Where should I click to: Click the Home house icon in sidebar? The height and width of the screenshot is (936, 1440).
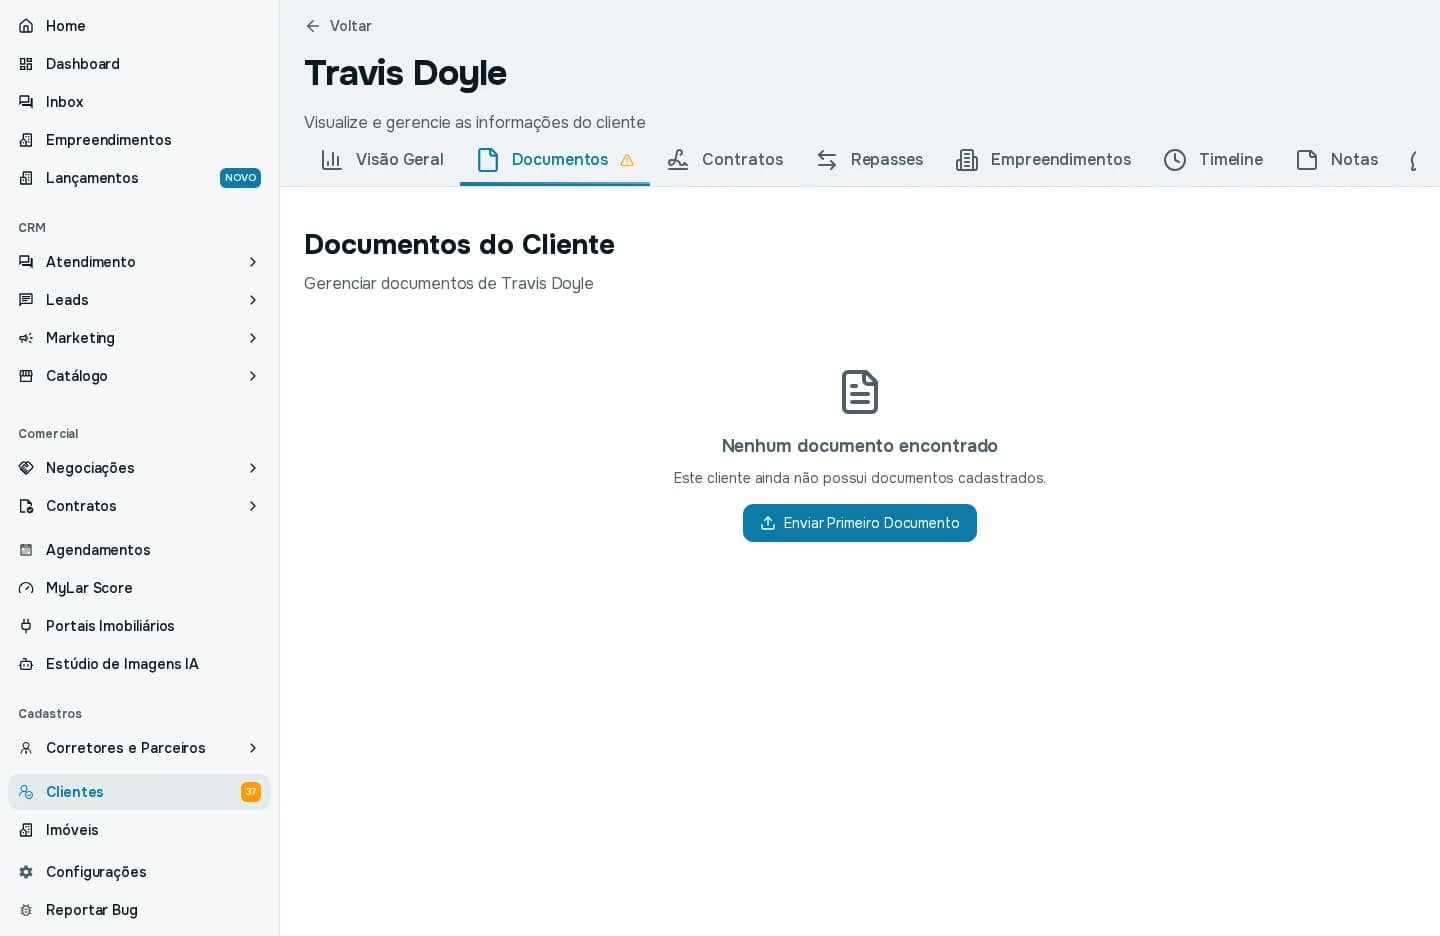[26, 26]
